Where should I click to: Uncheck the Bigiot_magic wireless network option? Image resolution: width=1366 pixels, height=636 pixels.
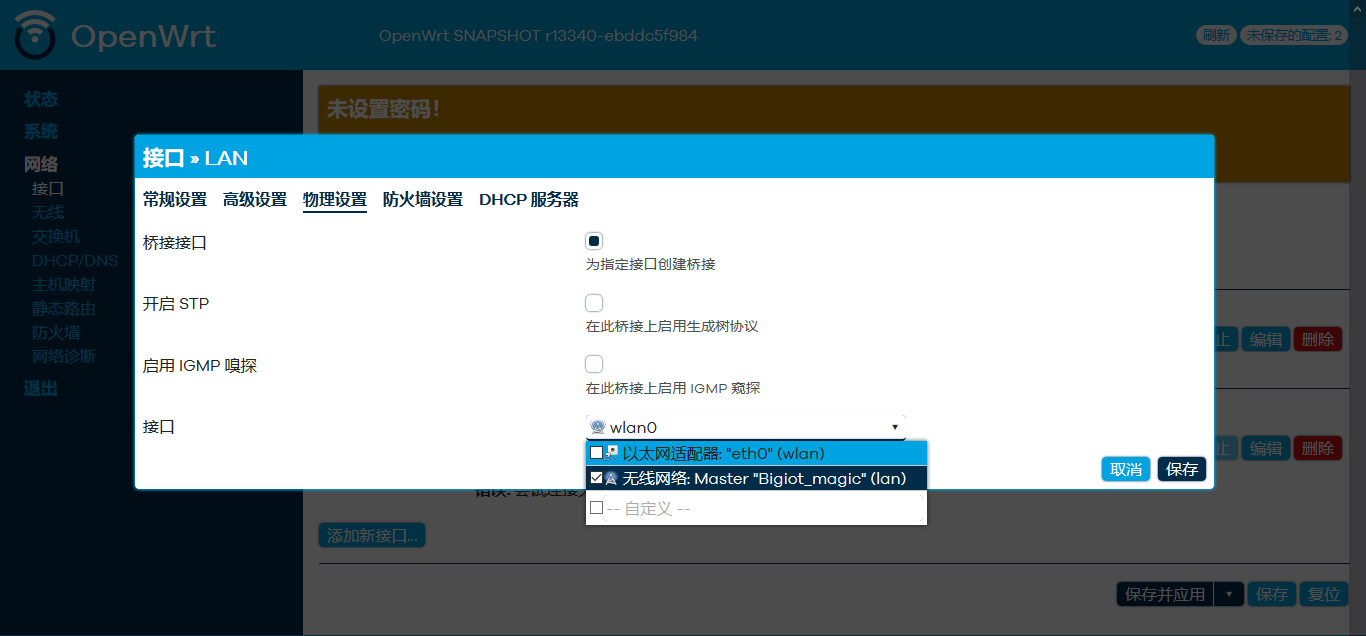tap(596, 479)
